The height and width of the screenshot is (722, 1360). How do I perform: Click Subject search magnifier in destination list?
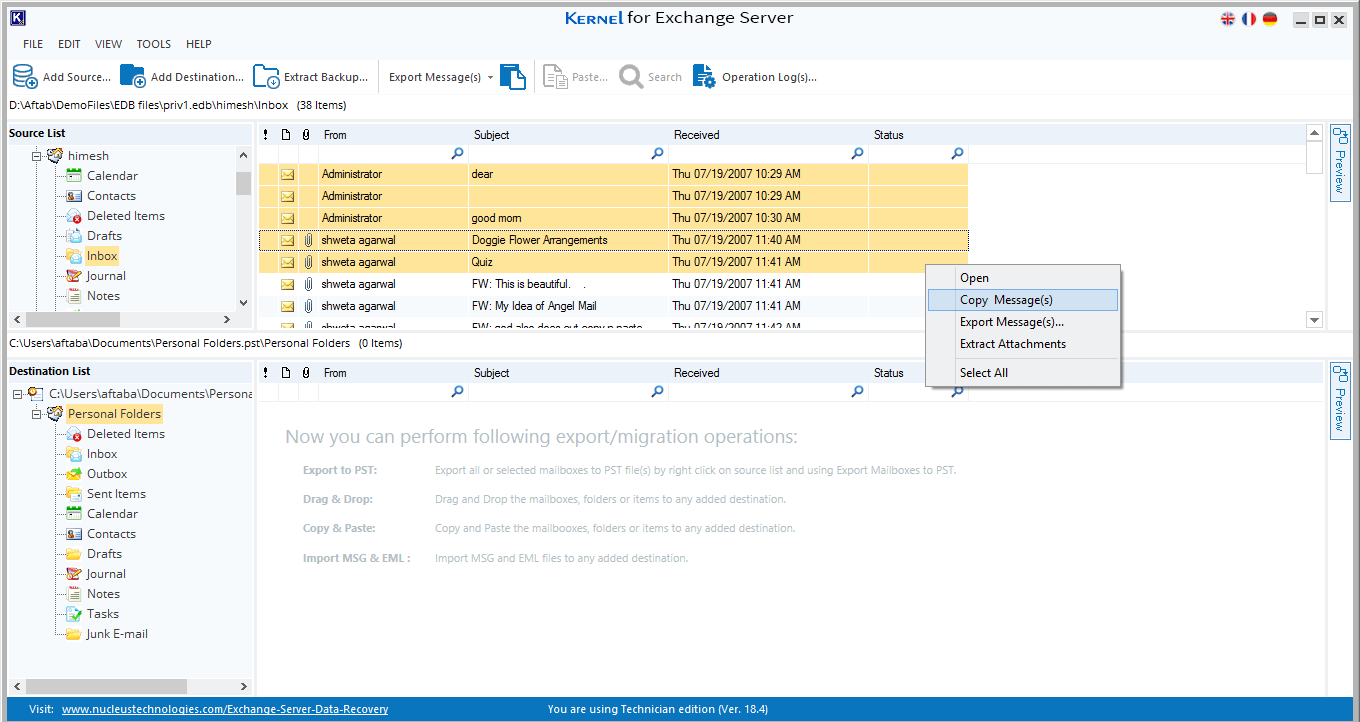(x=657, y=392)
